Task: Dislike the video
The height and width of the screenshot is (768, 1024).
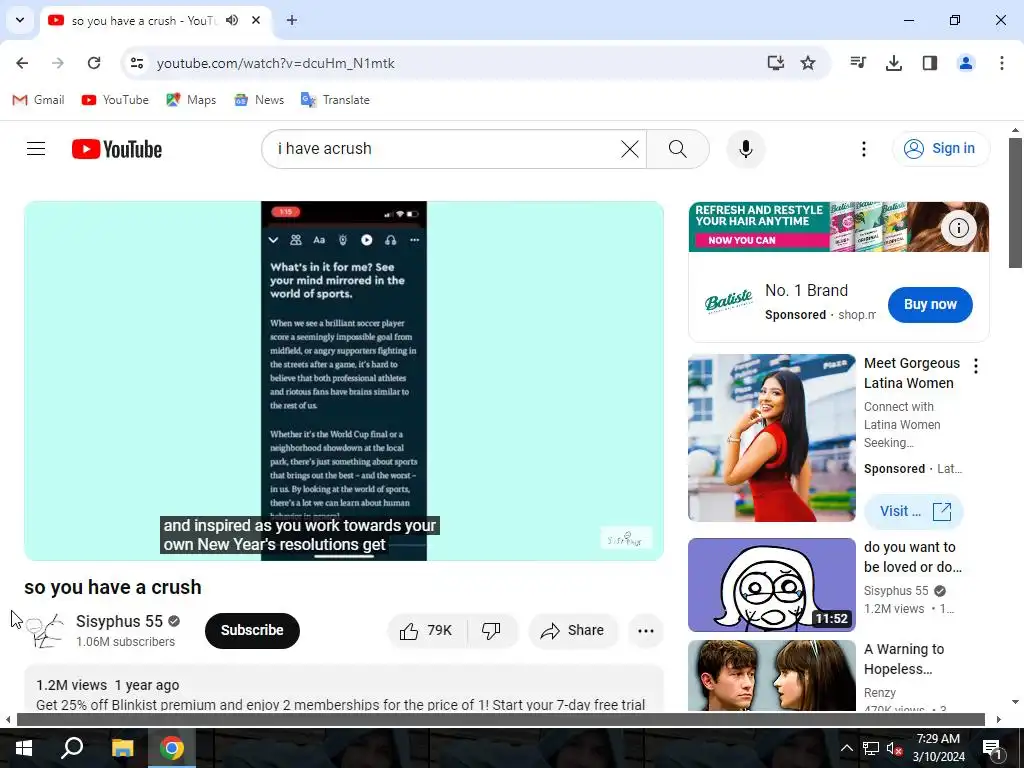Action: click(492, 630)
